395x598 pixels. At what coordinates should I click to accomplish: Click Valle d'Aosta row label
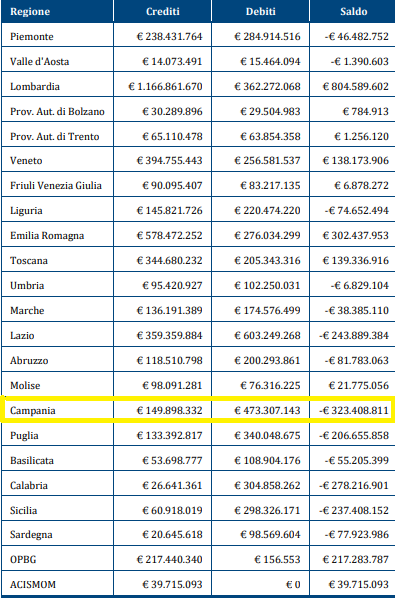pyautogui.click(x=40, y=62)
